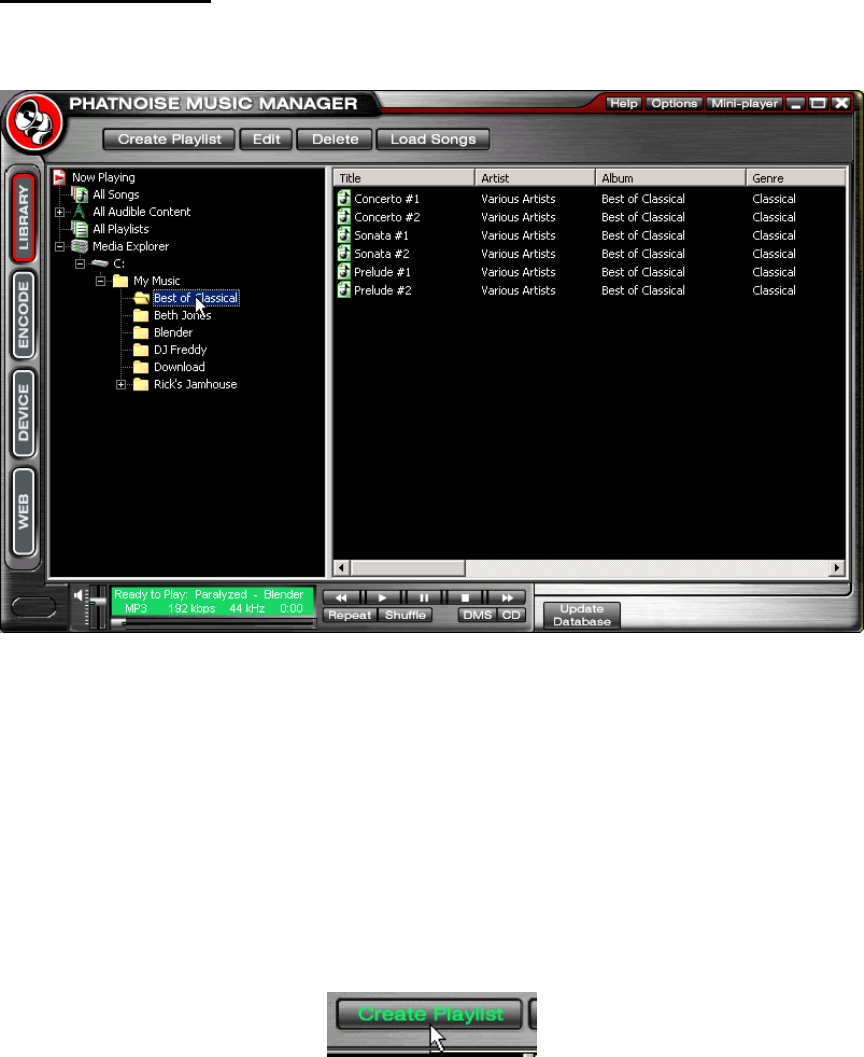Open the DEVICE side tab
The image size is (864, 1057).
[x=24, y=413]
